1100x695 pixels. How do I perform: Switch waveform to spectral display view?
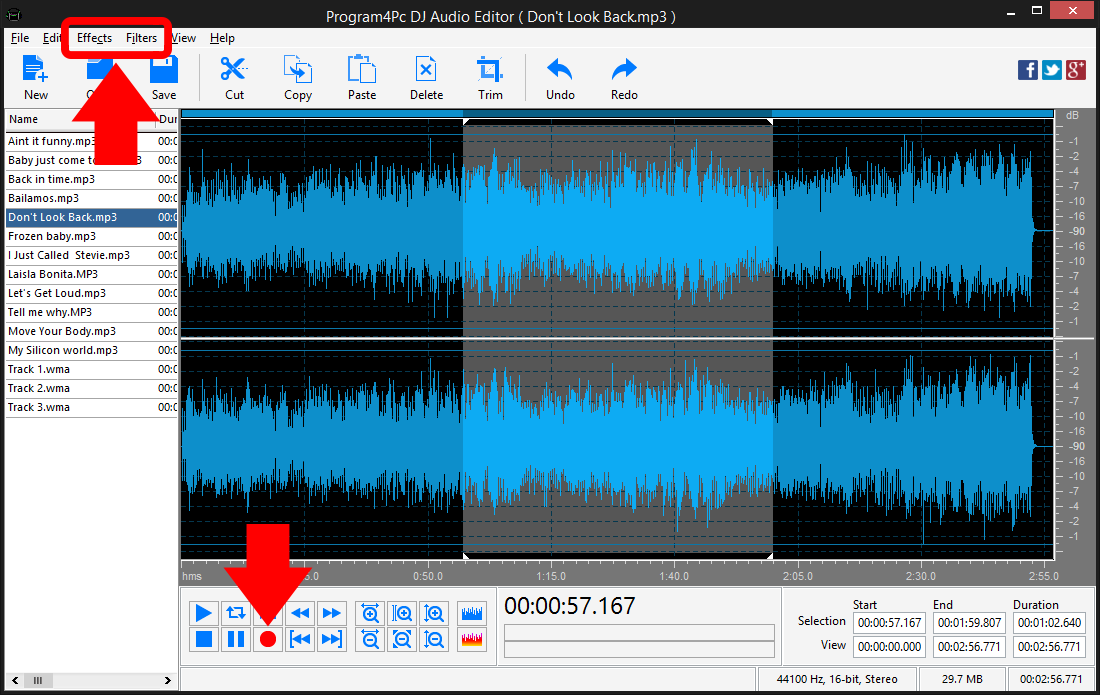(471, 639)
